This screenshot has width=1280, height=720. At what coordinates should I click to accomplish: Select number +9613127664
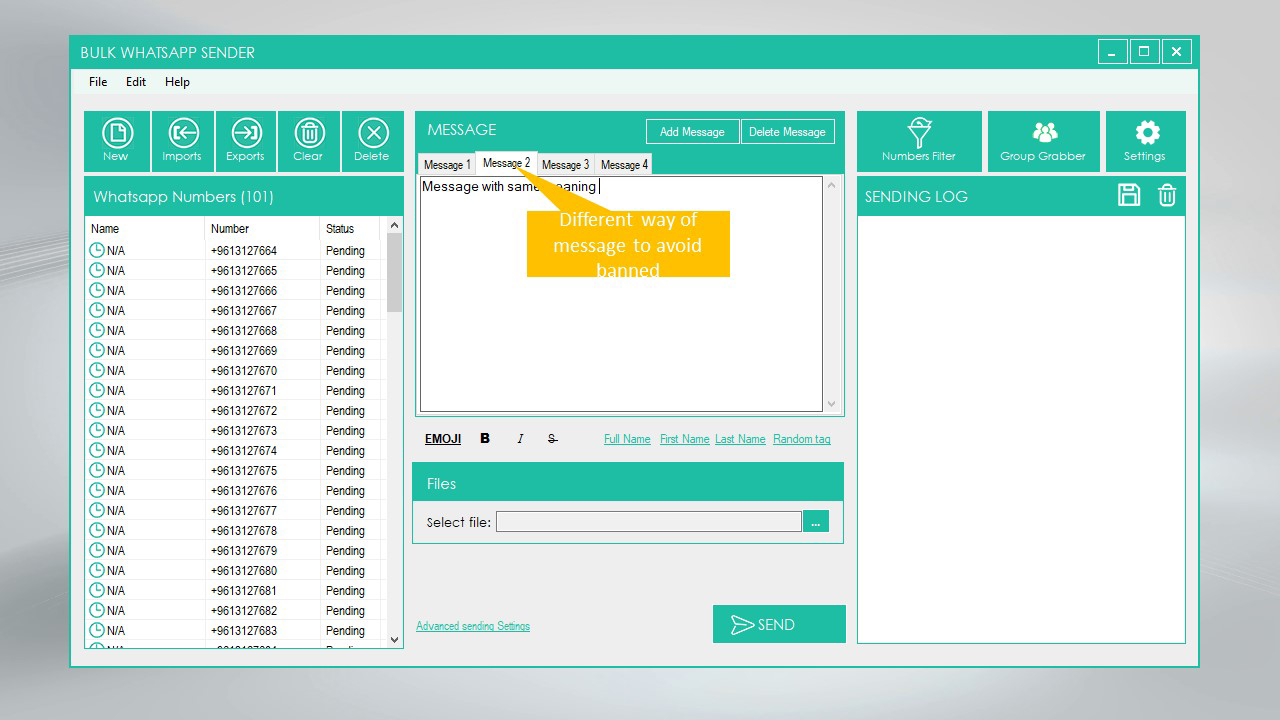[x=243, y=251]
